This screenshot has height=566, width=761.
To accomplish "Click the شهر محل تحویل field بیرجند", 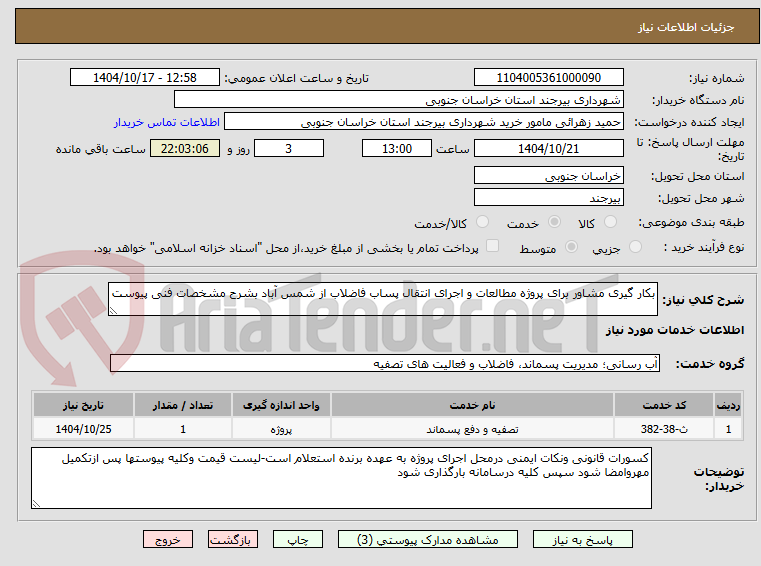I will click(548, 198).
